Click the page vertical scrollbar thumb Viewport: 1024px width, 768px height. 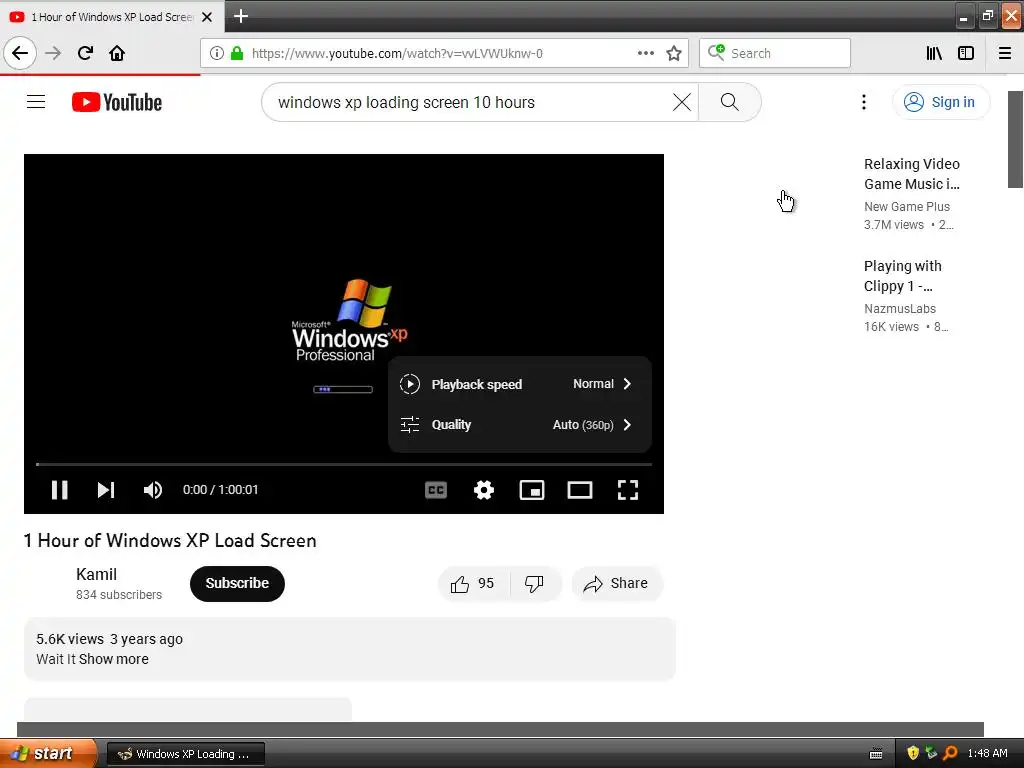(x=1015, y=139)
